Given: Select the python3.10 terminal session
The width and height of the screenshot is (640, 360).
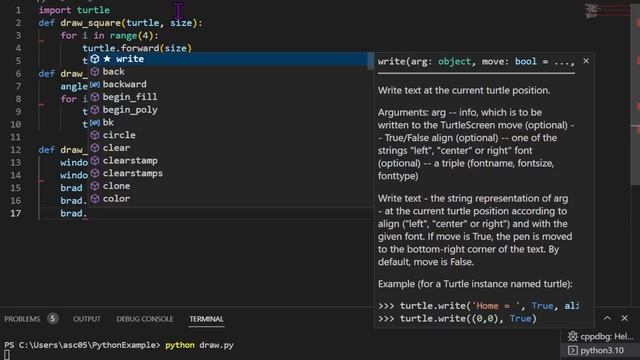Looking at the screenshot, I should 601,350.
